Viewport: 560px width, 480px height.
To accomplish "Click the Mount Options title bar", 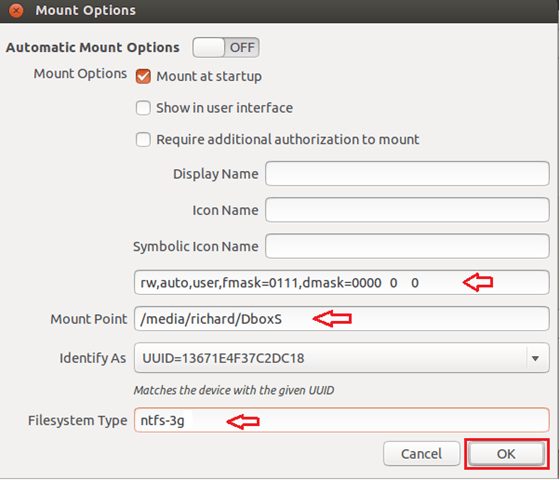I will 280,11.
